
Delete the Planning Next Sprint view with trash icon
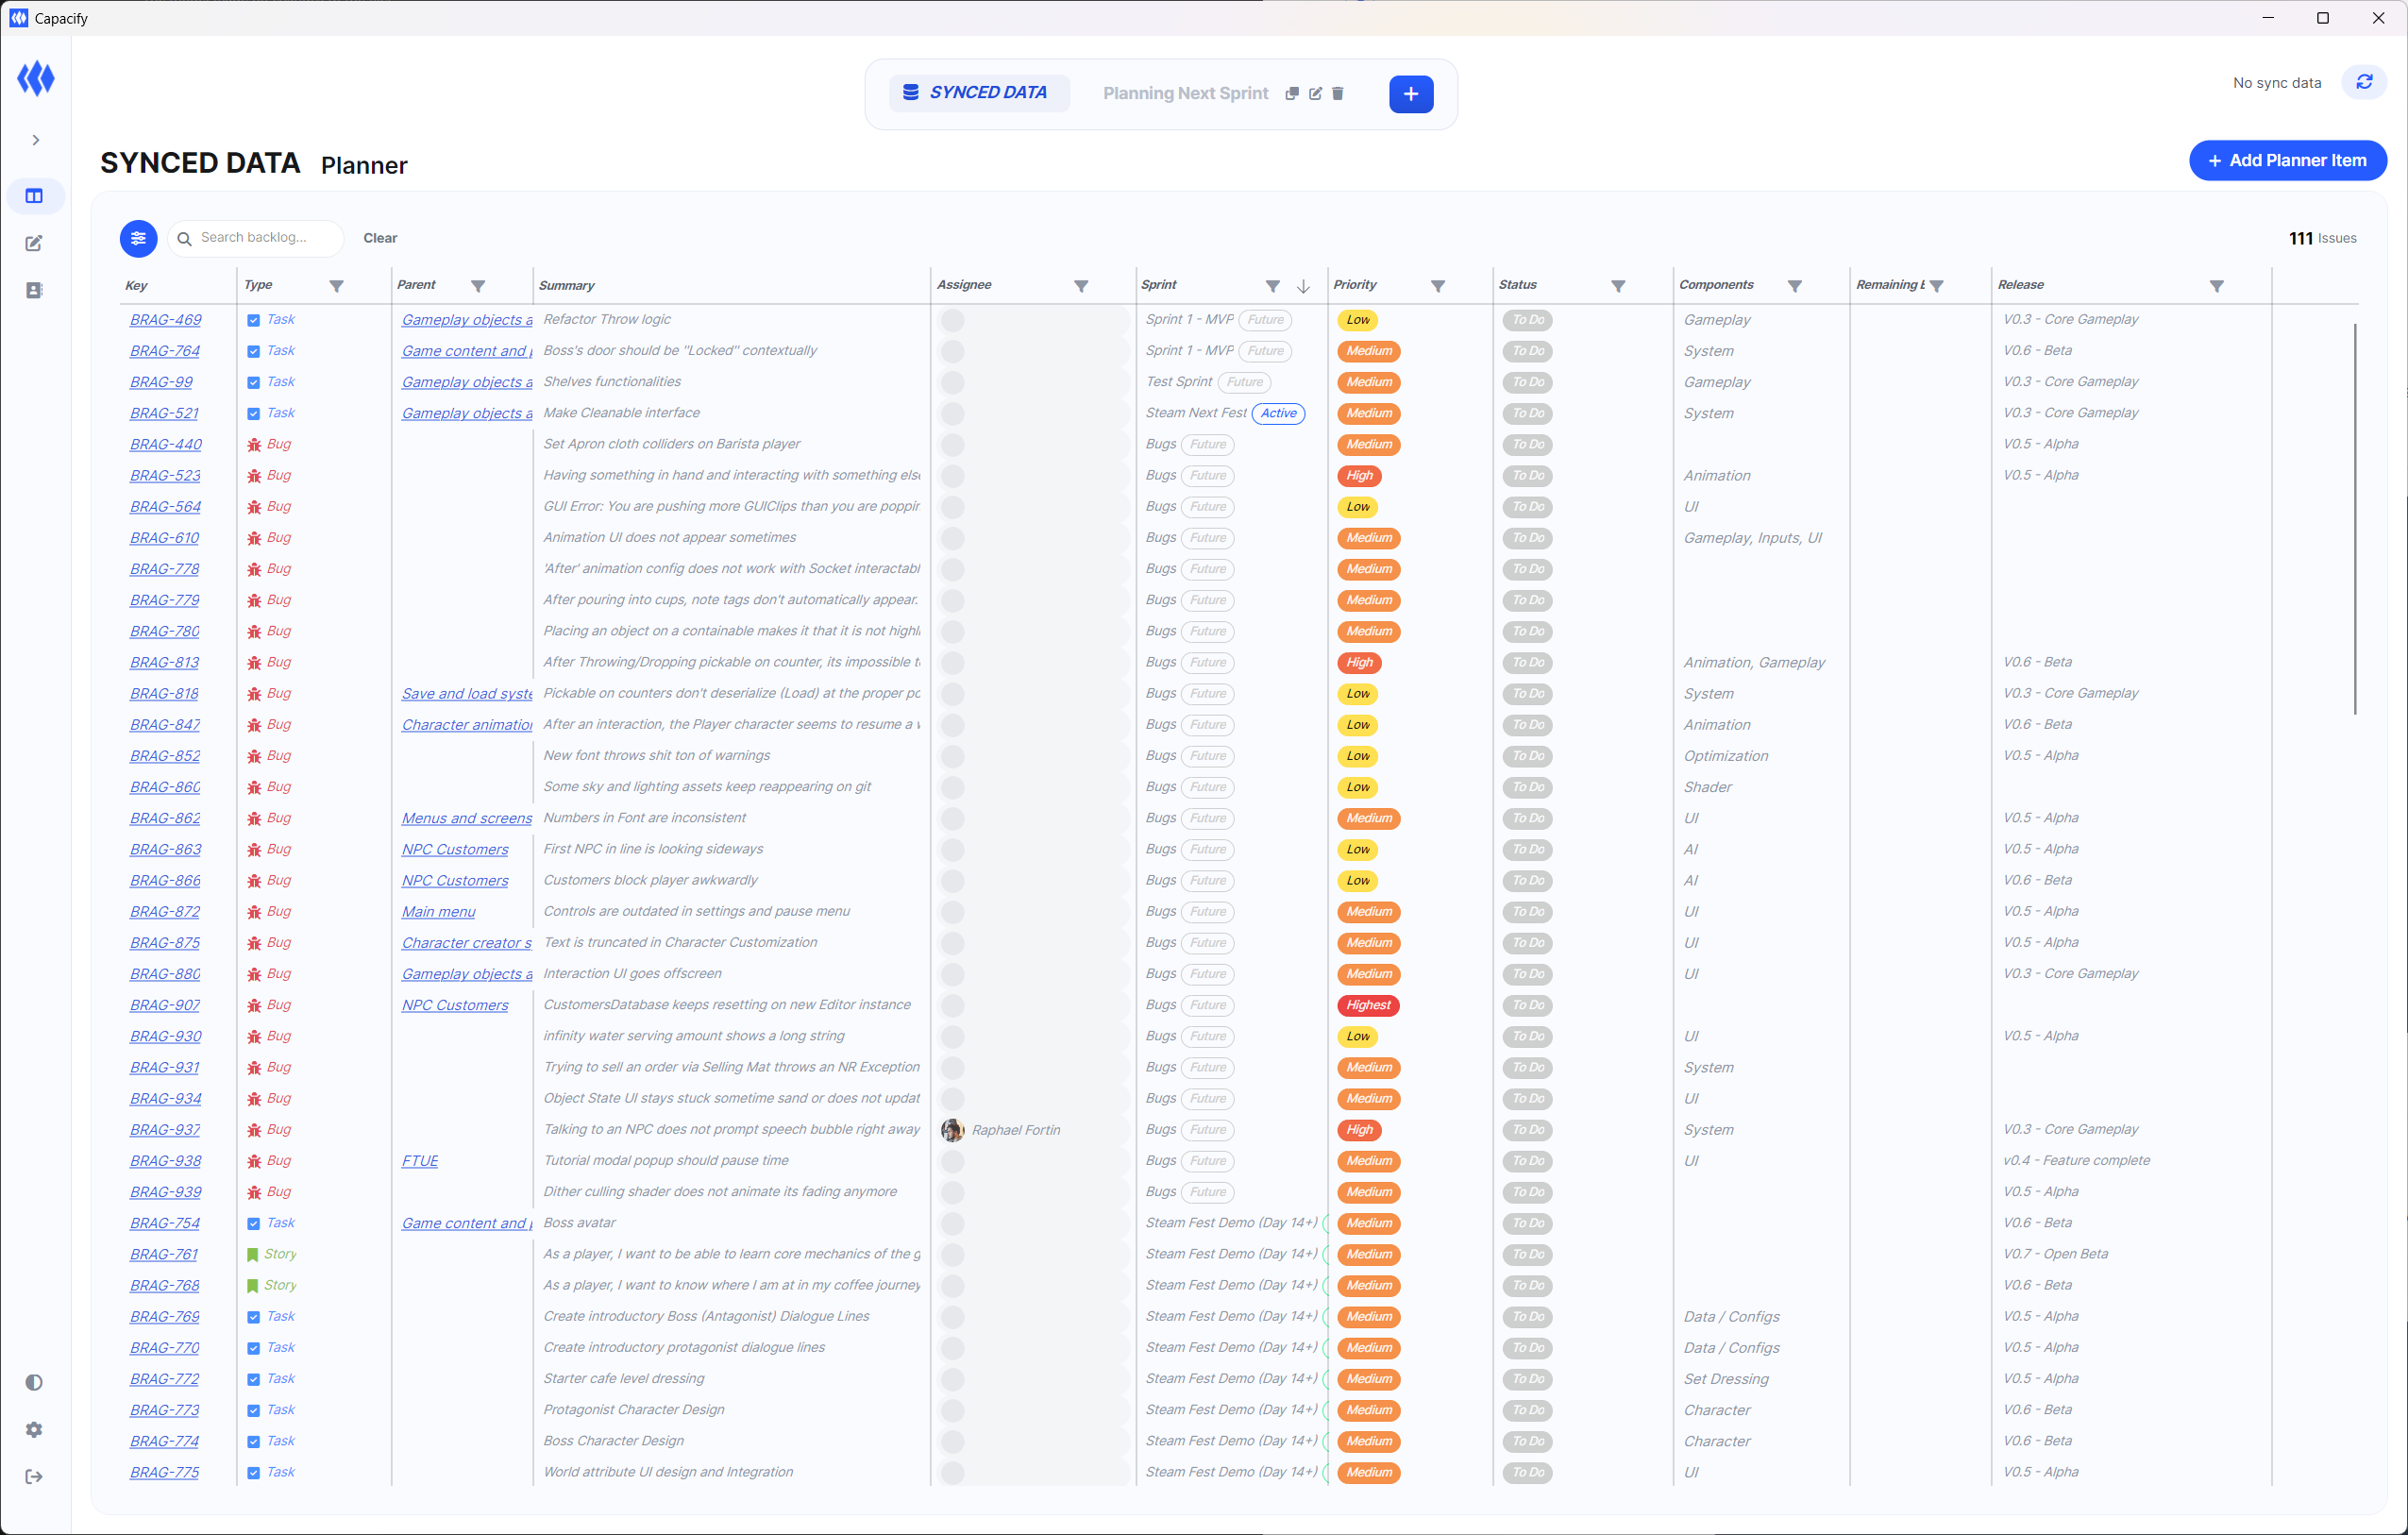[1339, 93]
